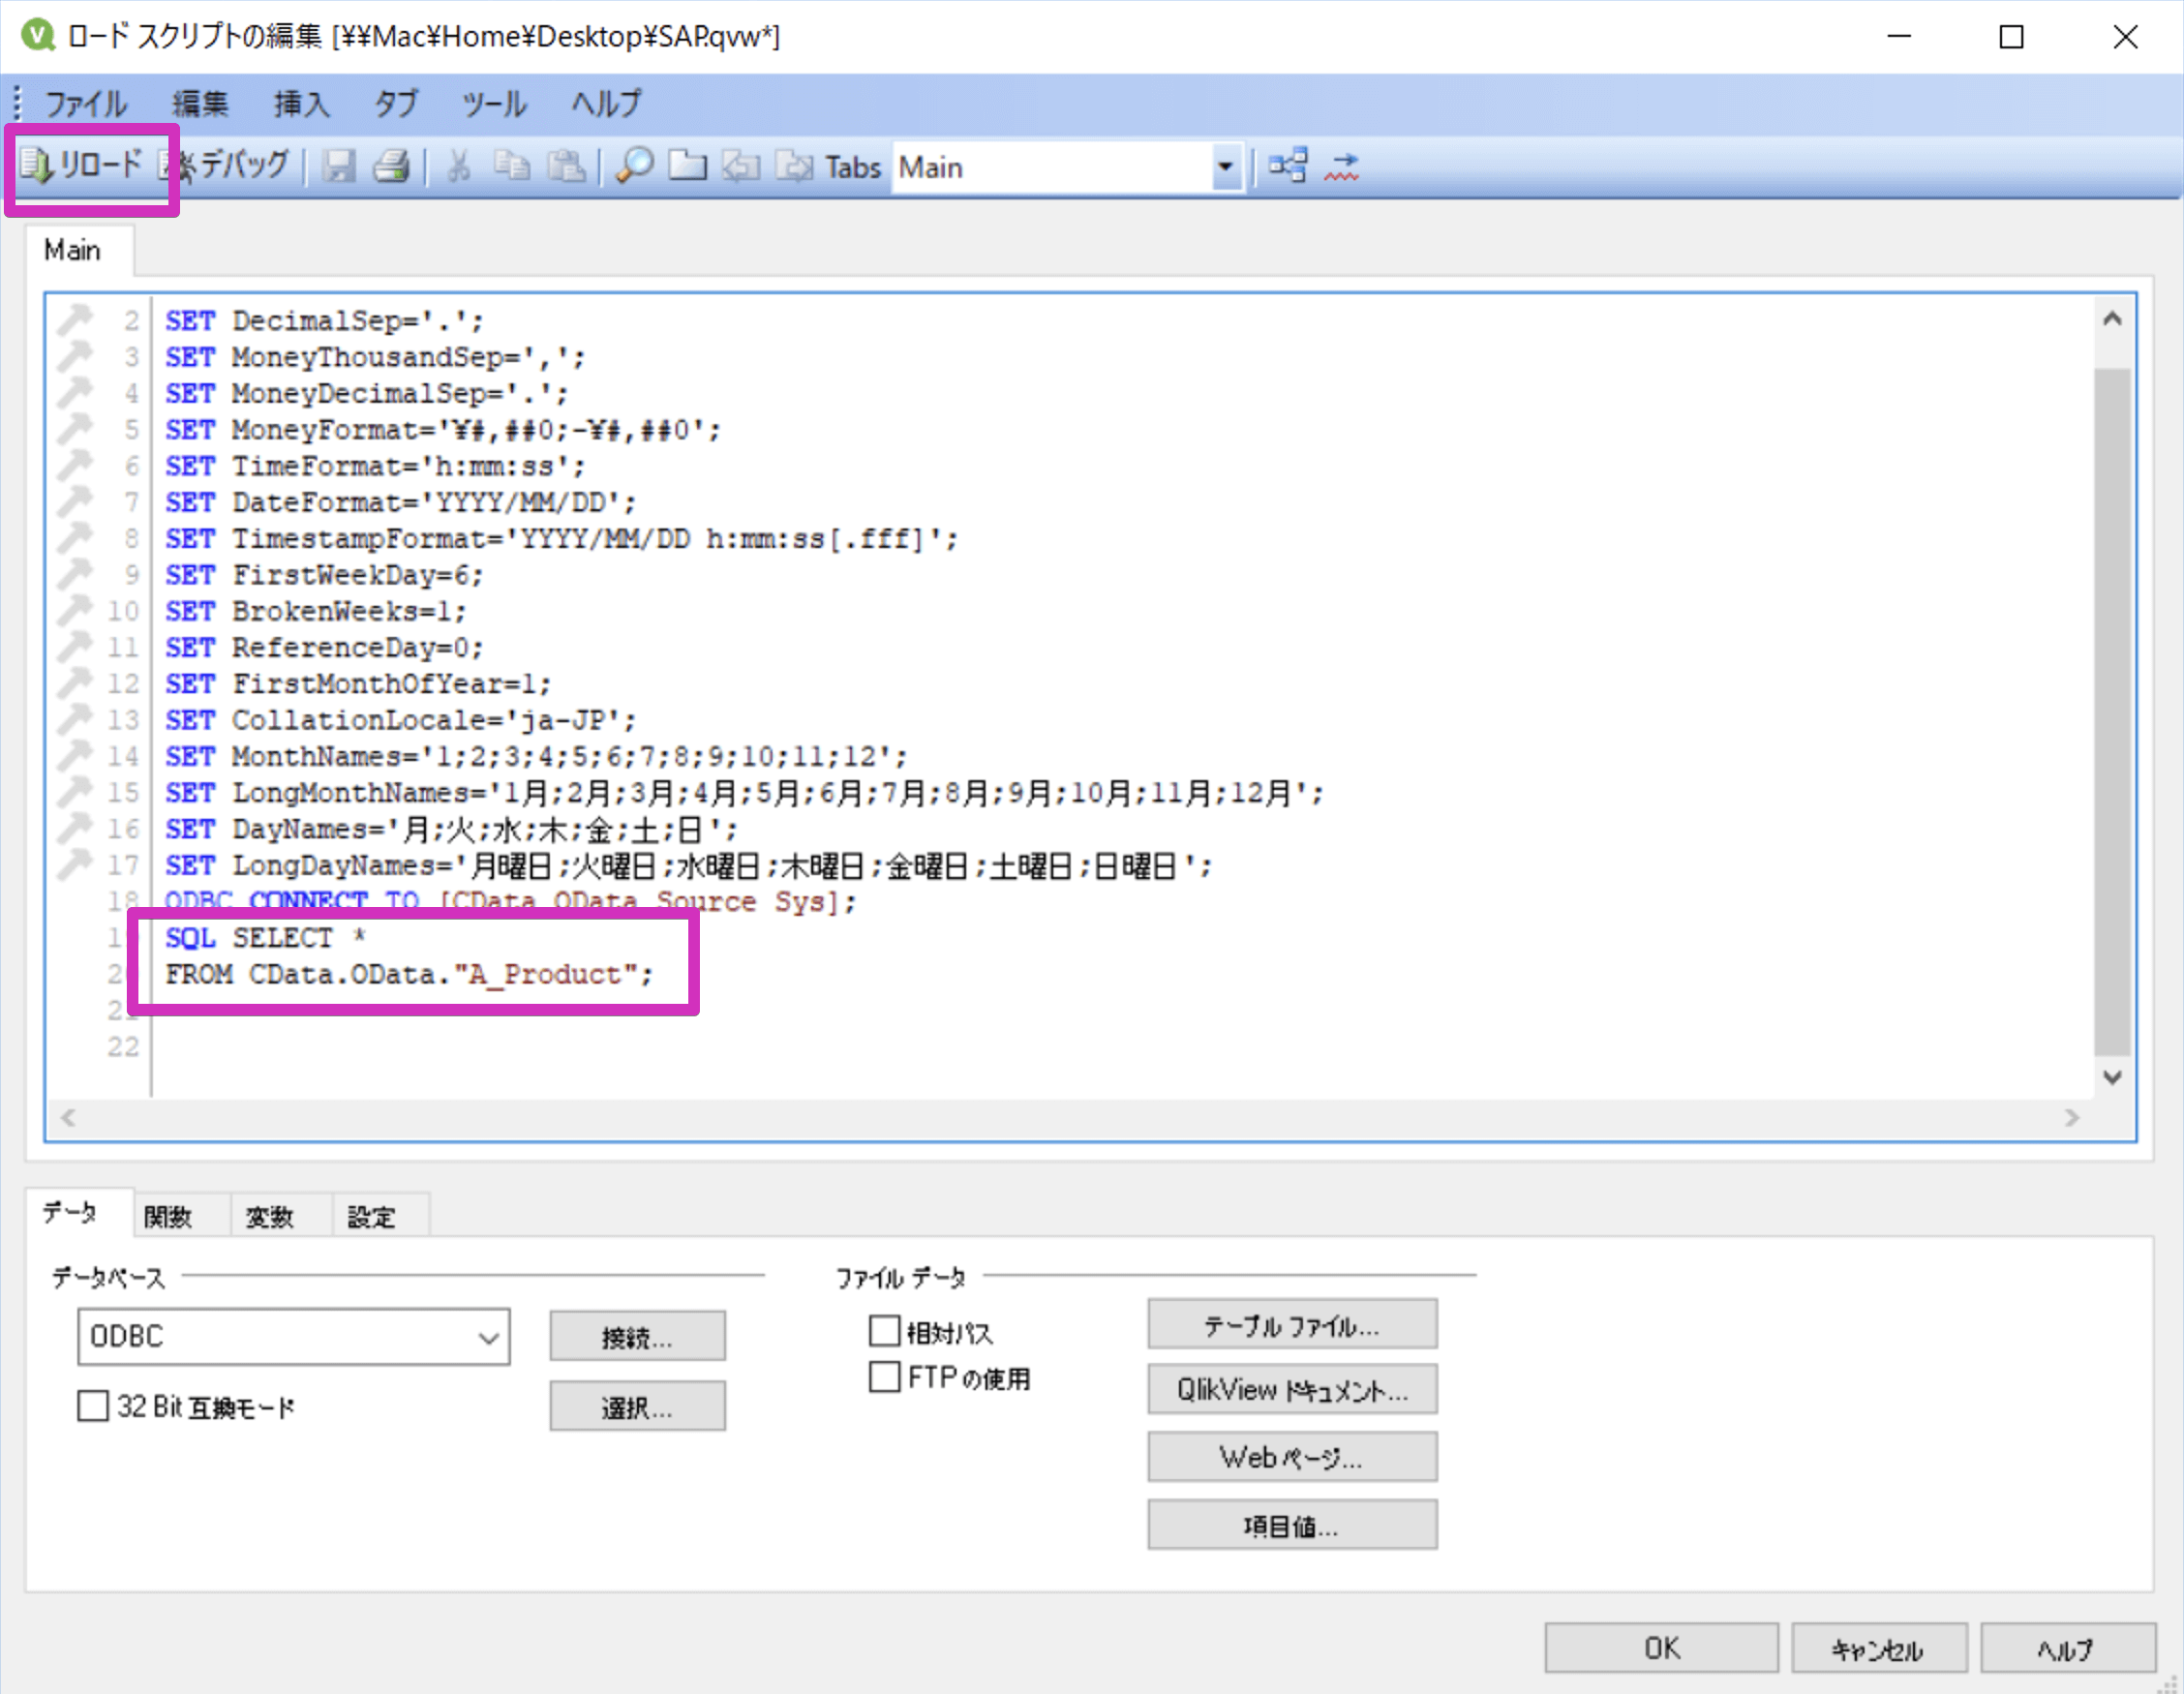The width and height of the screenshot is (2184, 1694).
Task: Click the add new tab folder icon
Action: coord(687,166)
